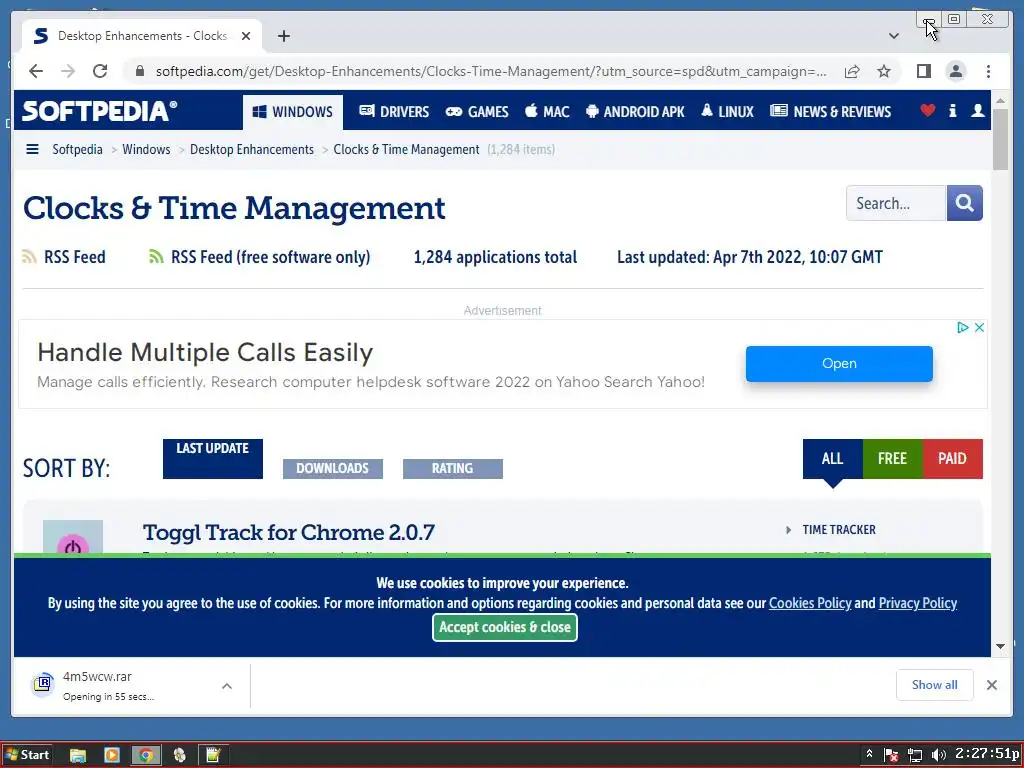
Task: Open the user account icon
Action: coord(978,110)
